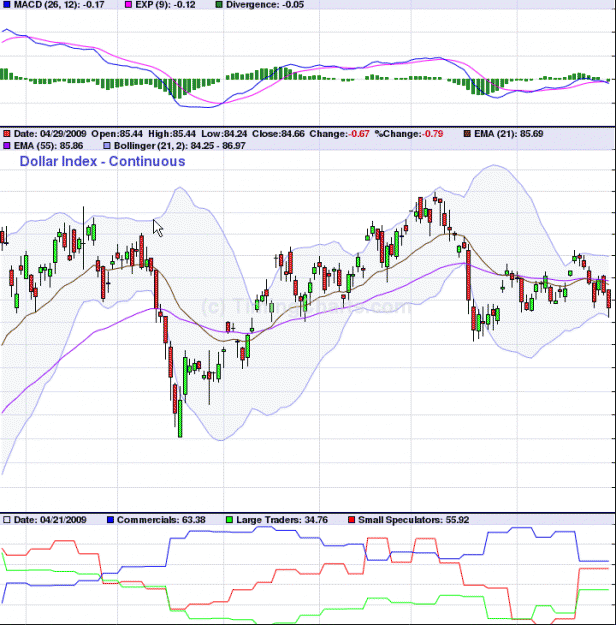The width and height of the screenshot is (616, 625).
Task: Select the 'Date: 04/21/2009' text in COT panel
Action: [50, 520]
